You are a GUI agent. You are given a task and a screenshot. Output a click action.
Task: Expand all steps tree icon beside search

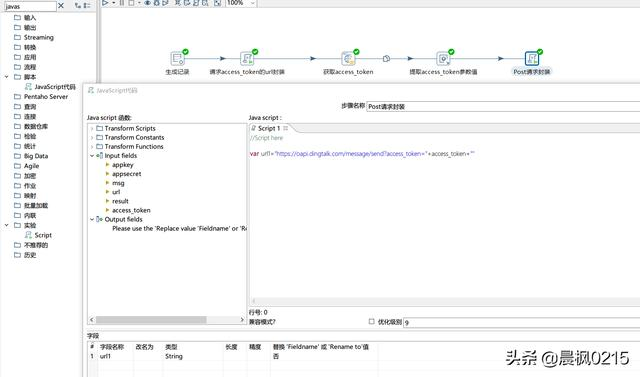[78, 6]
